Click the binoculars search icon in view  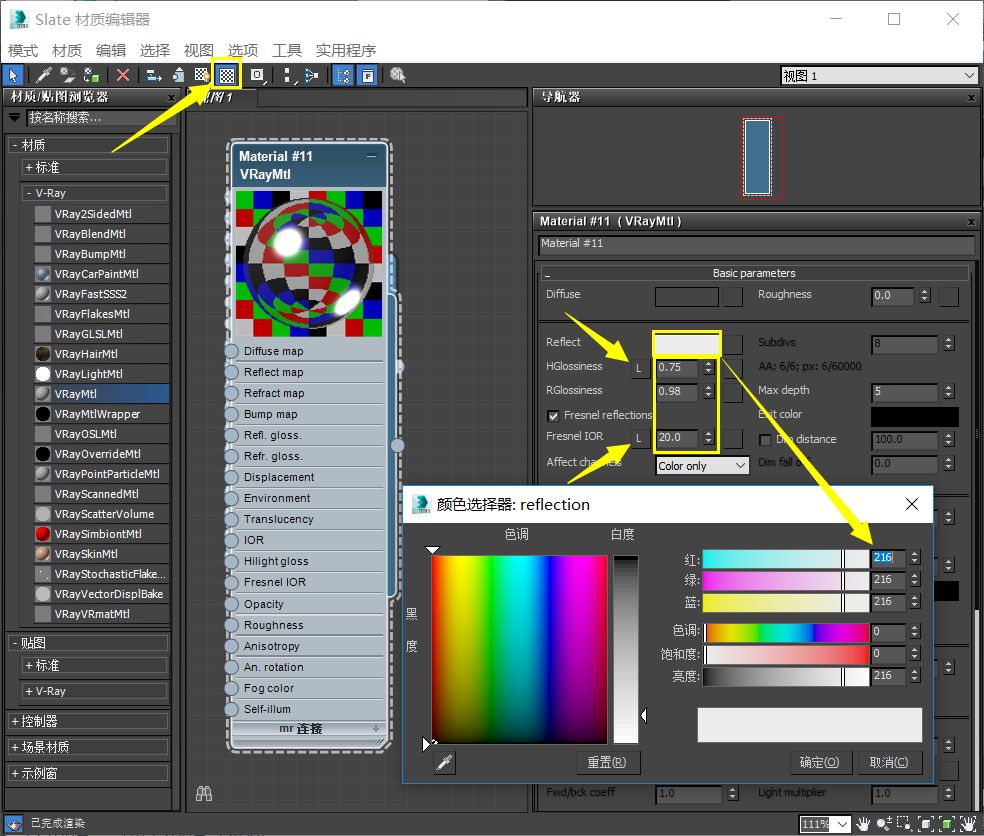[x=204, y=794]
